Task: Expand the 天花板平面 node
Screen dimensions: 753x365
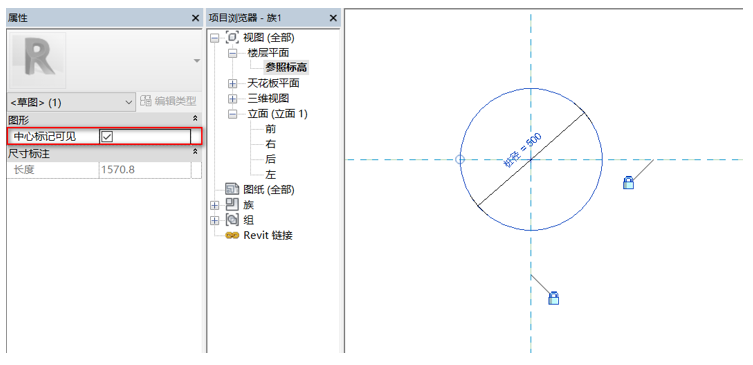Action: tap(233, 84)
